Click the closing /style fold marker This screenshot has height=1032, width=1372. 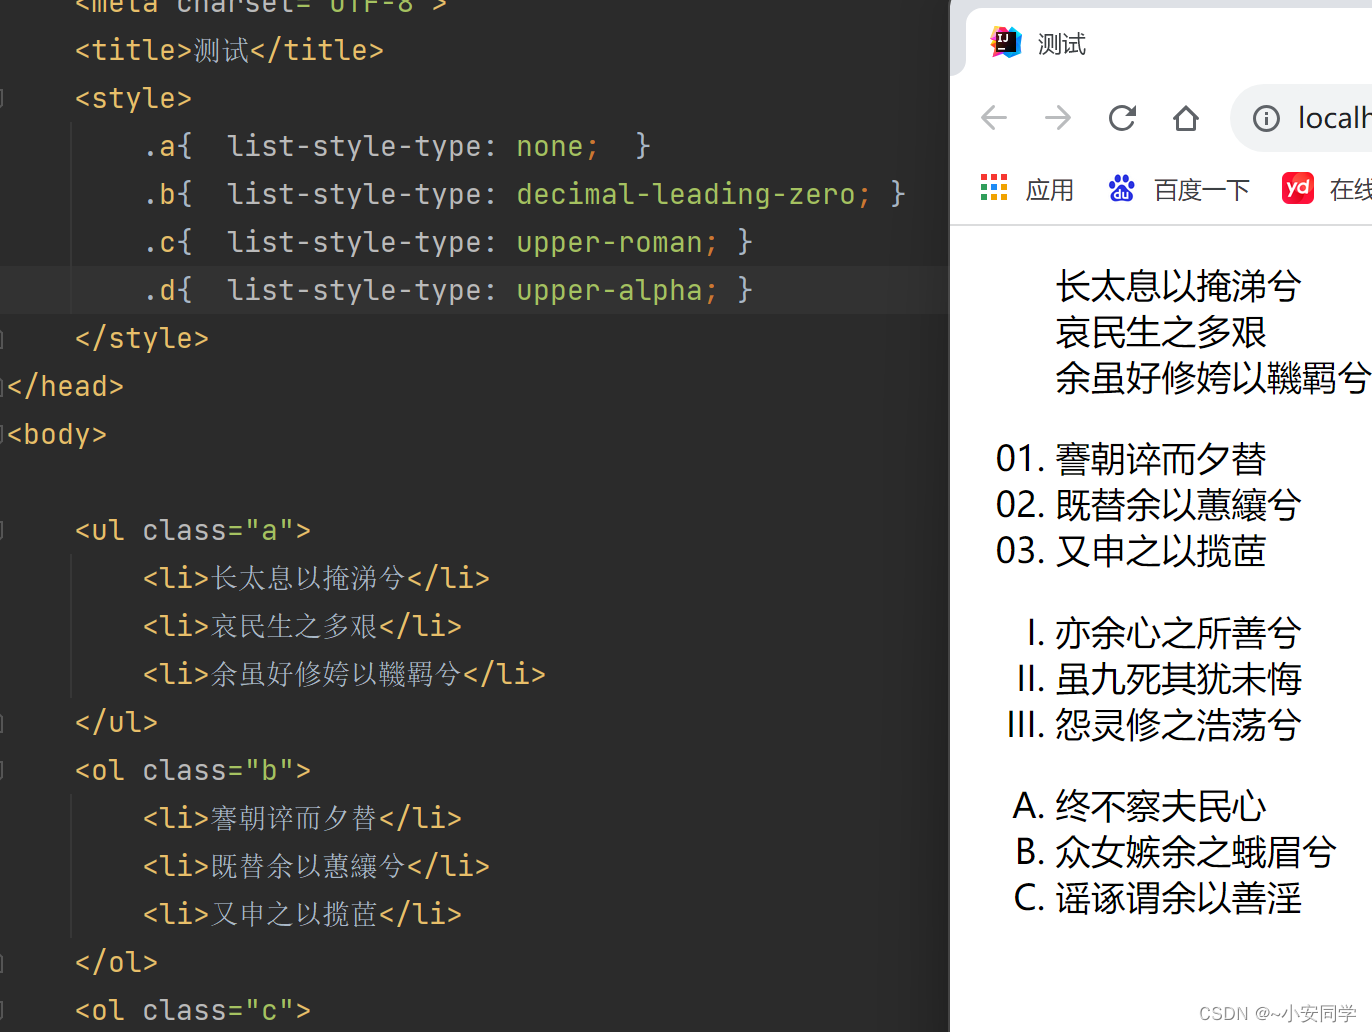pos(2,338)
